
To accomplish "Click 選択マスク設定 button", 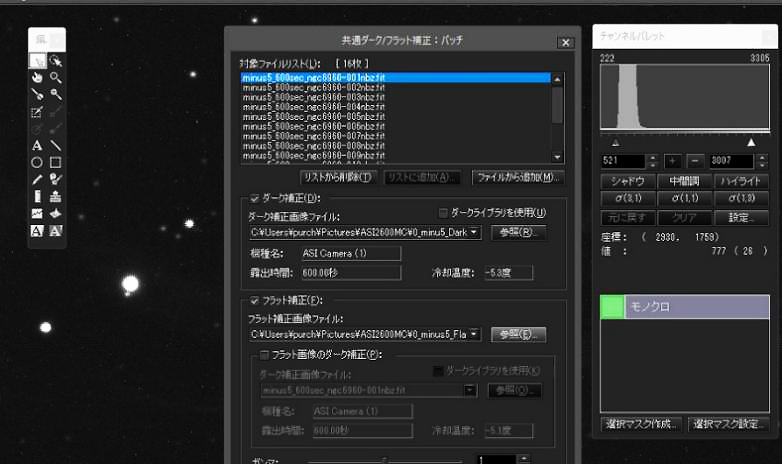I will (x=728, y=425).
